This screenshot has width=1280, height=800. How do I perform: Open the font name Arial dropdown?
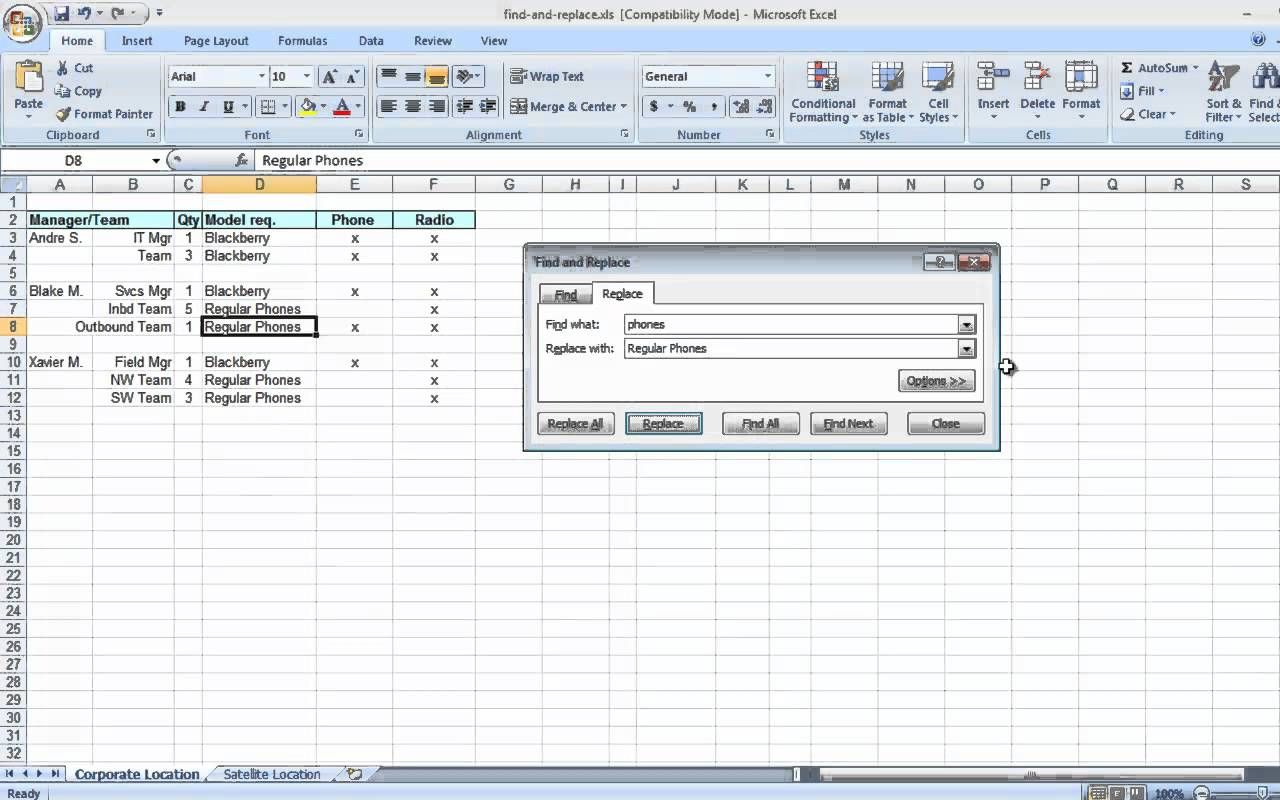(x=262, y=76)
